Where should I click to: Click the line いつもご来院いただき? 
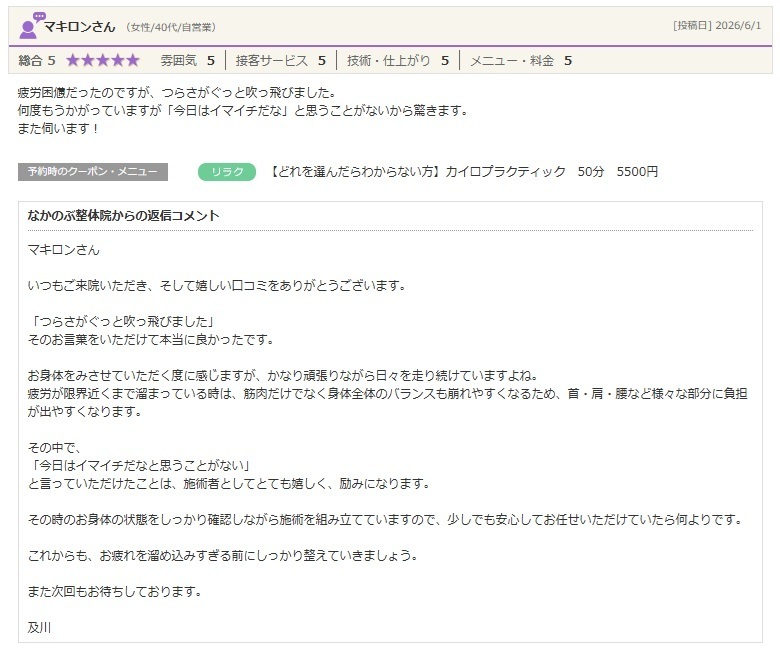coord(217,285)
